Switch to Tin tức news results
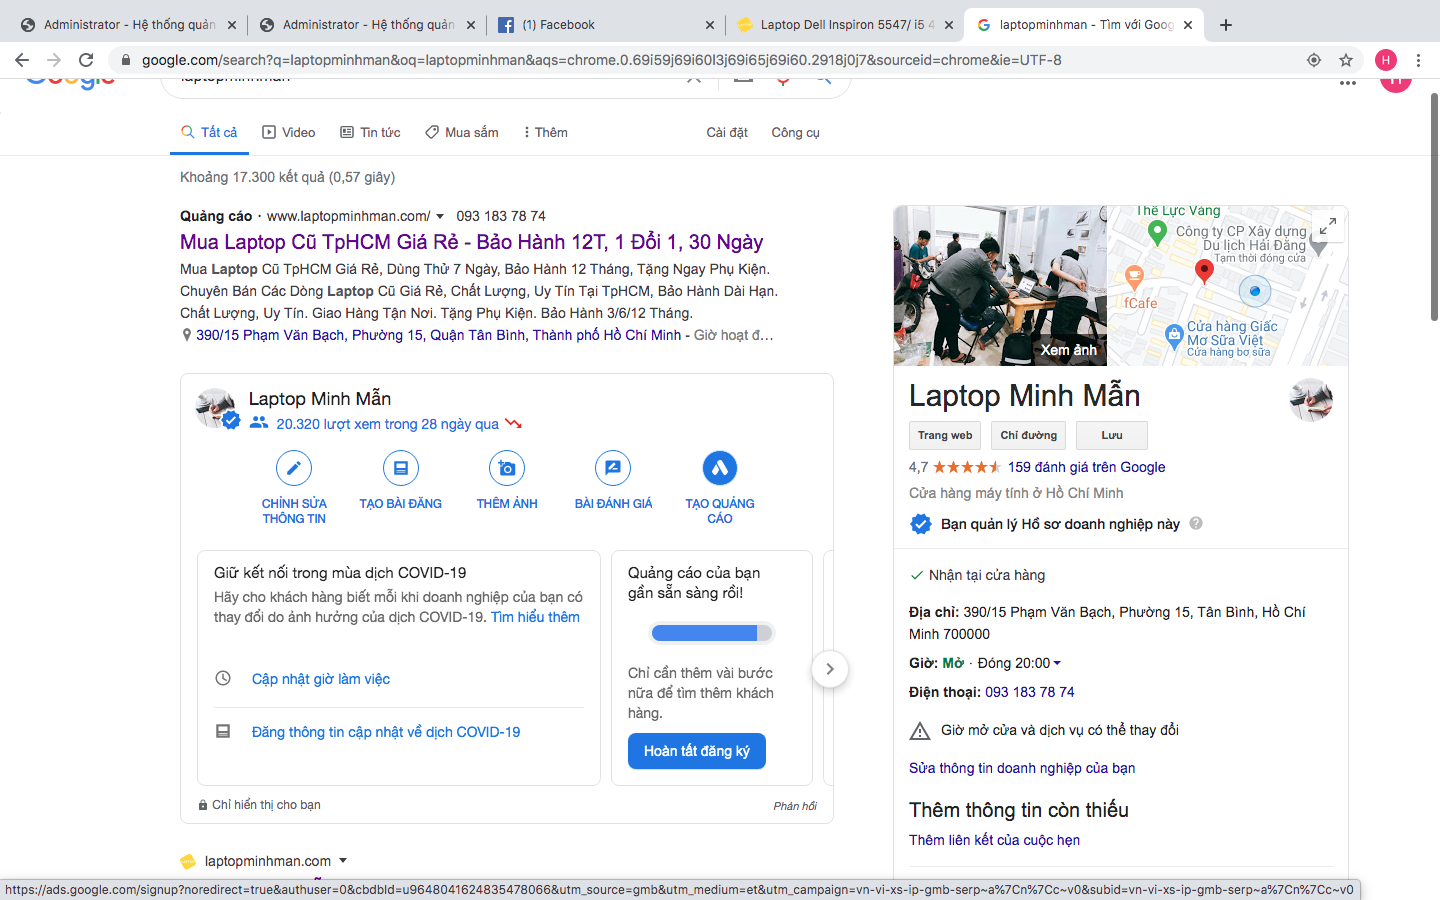Image resolution: width=1440 pixels, height=900 pixels. pos(370,132)
